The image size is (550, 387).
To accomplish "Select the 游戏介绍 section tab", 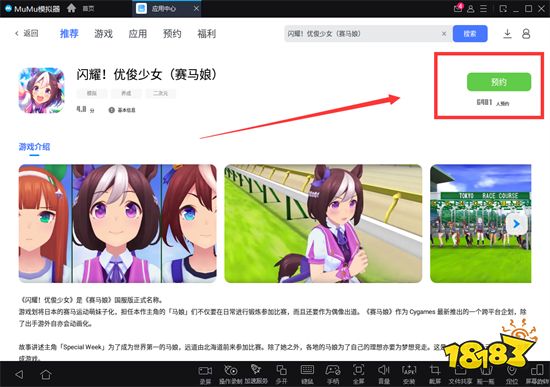I will click(34, 147).
